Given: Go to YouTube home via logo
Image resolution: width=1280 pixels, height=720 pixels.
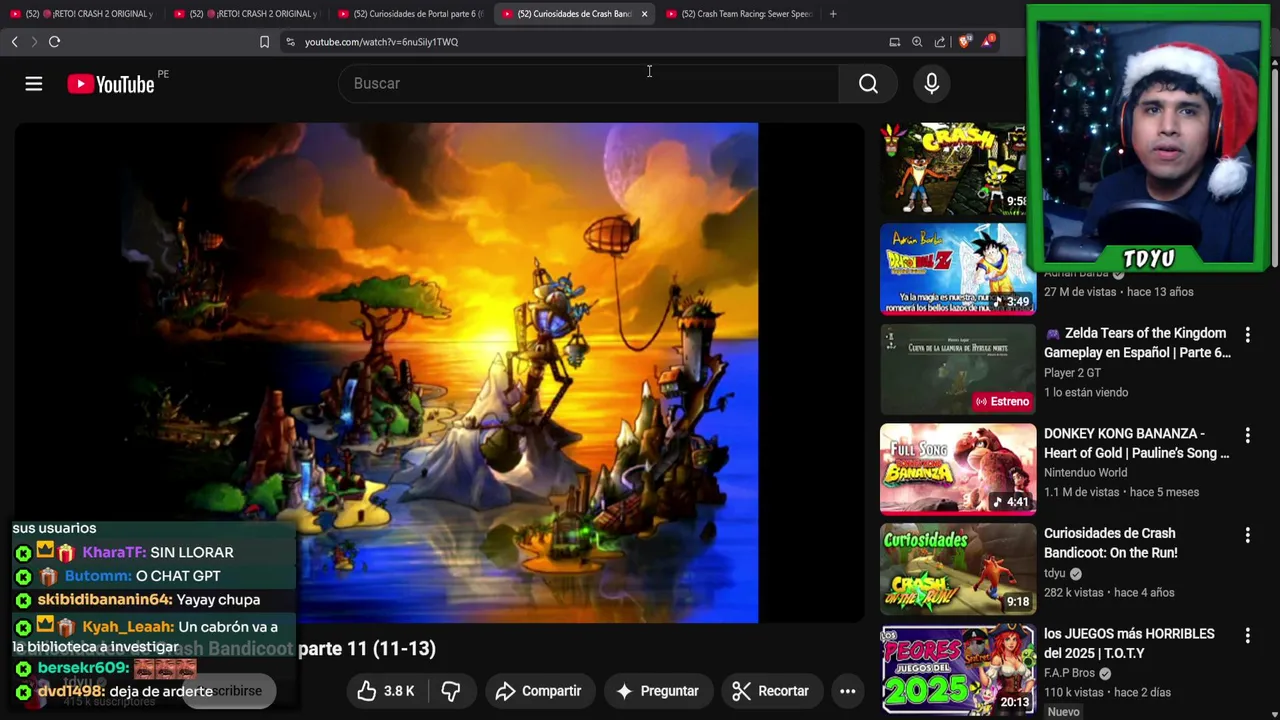Looking at the screenshot, I should point(111,84).
